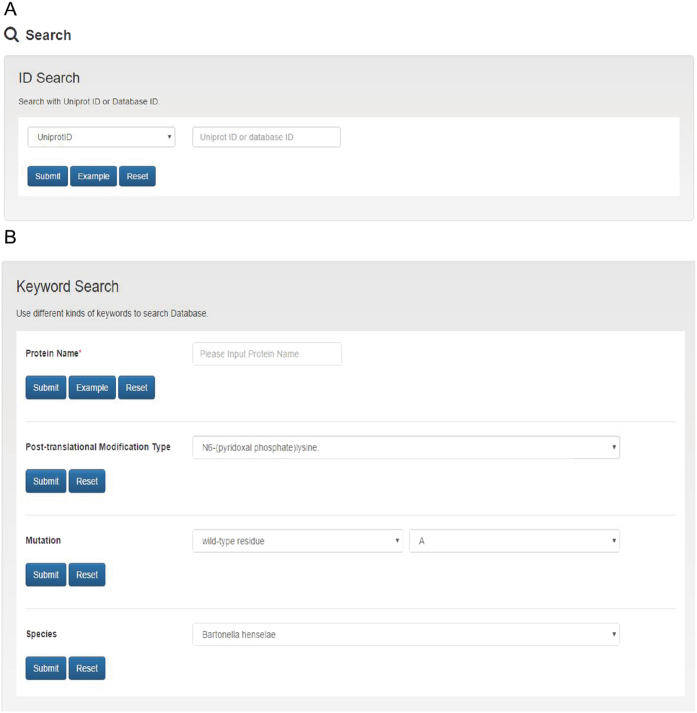This screenshot has height=713, width=697.
Task: Open the wild-type residue dropdown
Action: (x=298, y=541)
